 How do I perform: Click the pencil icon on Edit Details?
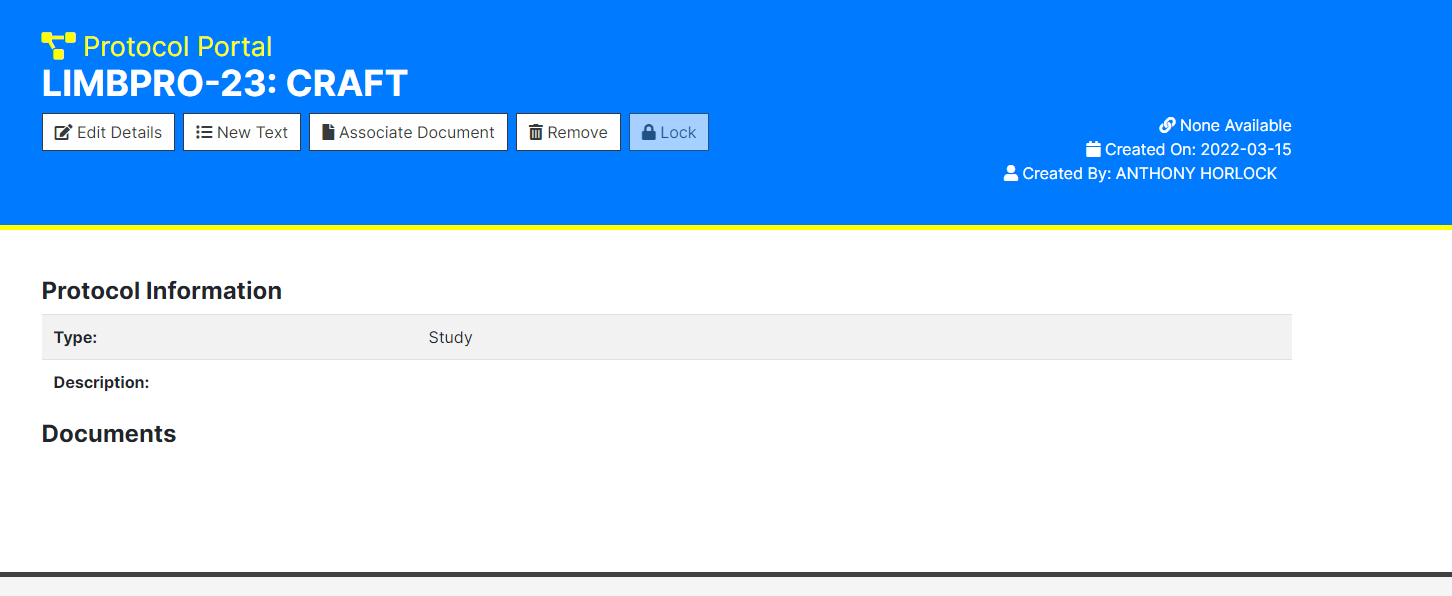62,131
